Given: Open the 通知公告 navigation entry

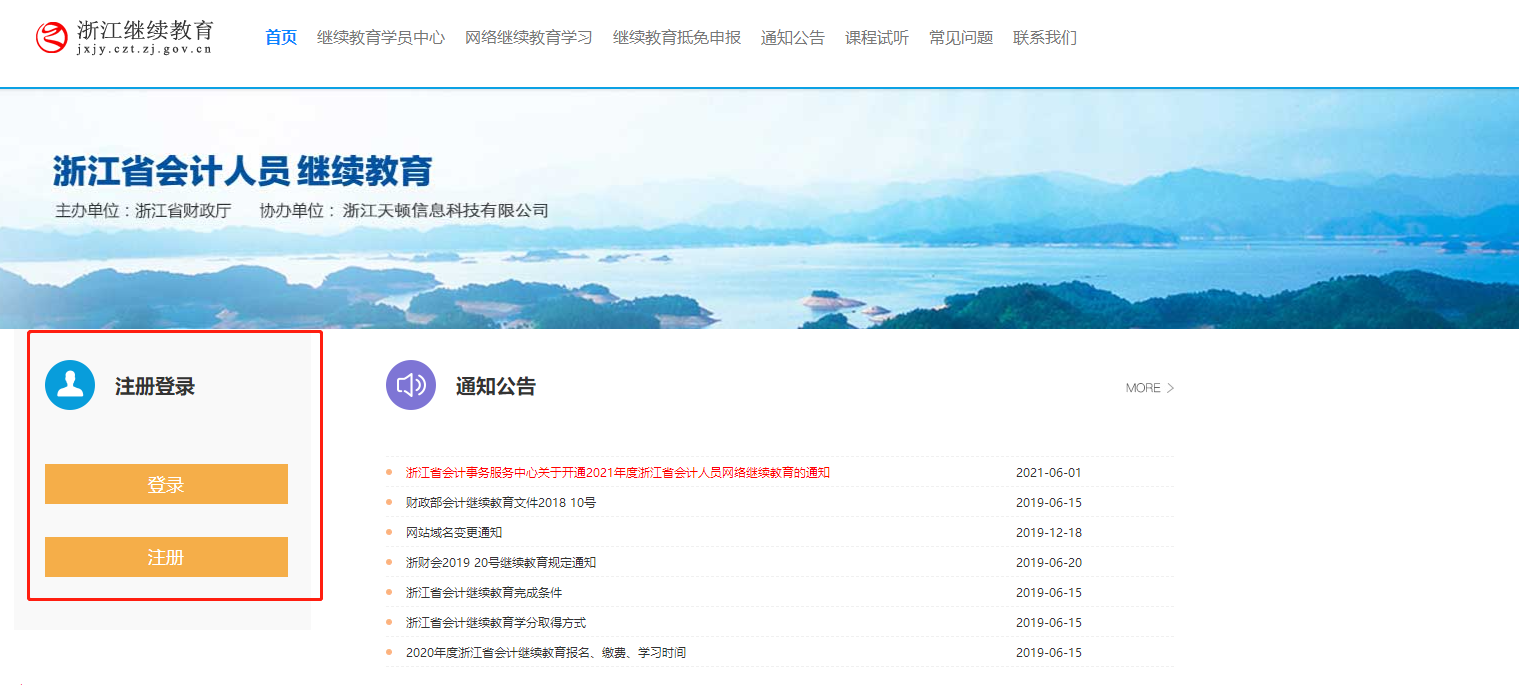Looking at the screenshot, I should pos(792,37).
